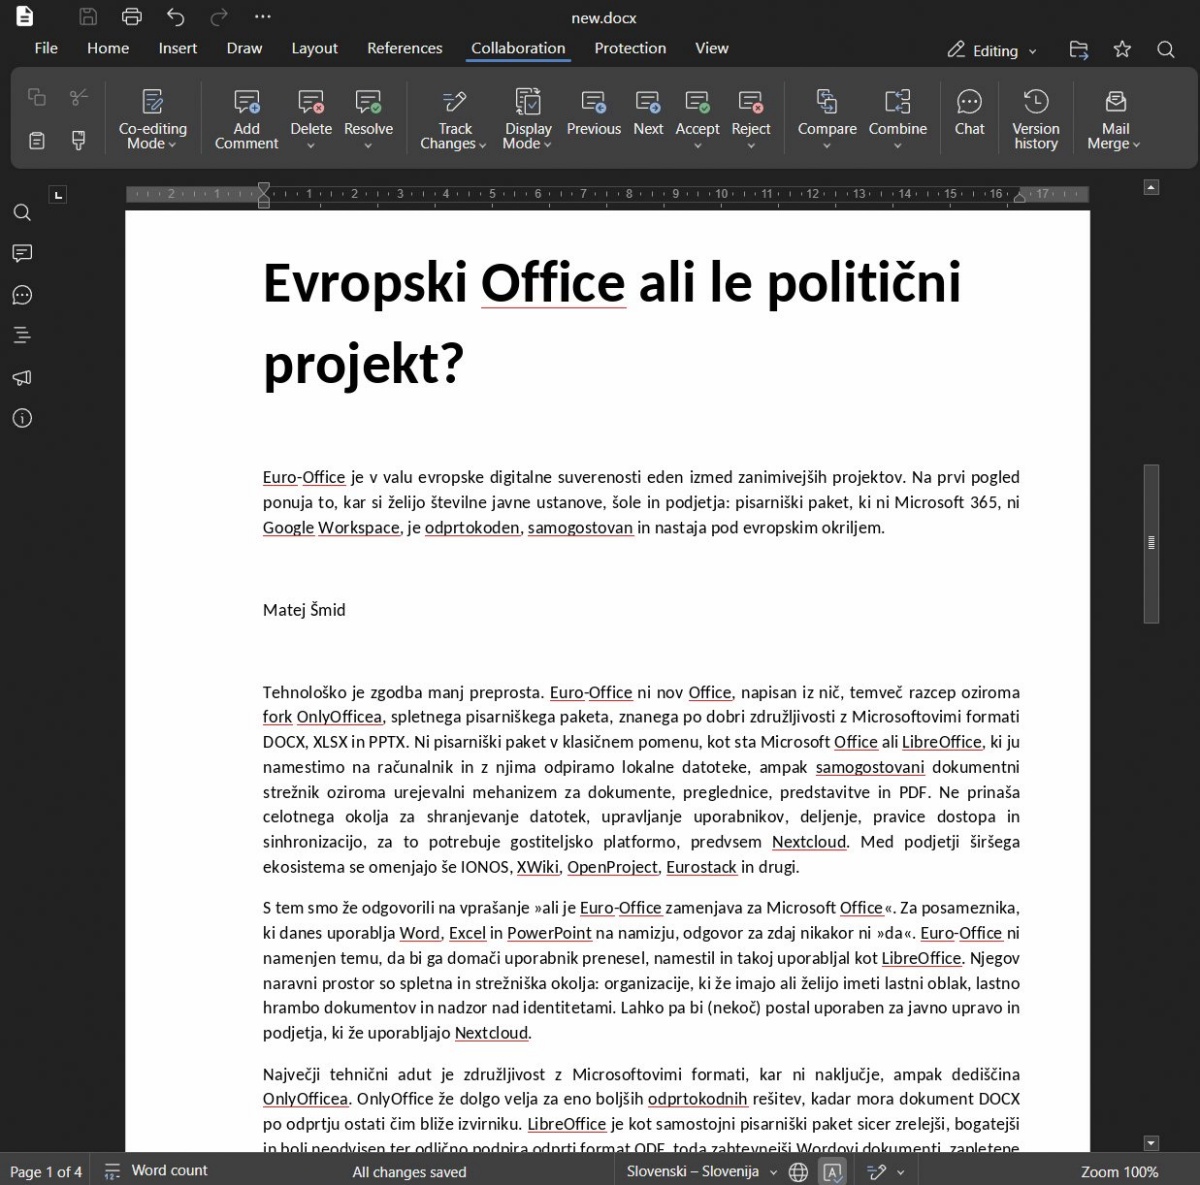
Task: Open Co-editing Mode dropdown
Action: [152, 119]
